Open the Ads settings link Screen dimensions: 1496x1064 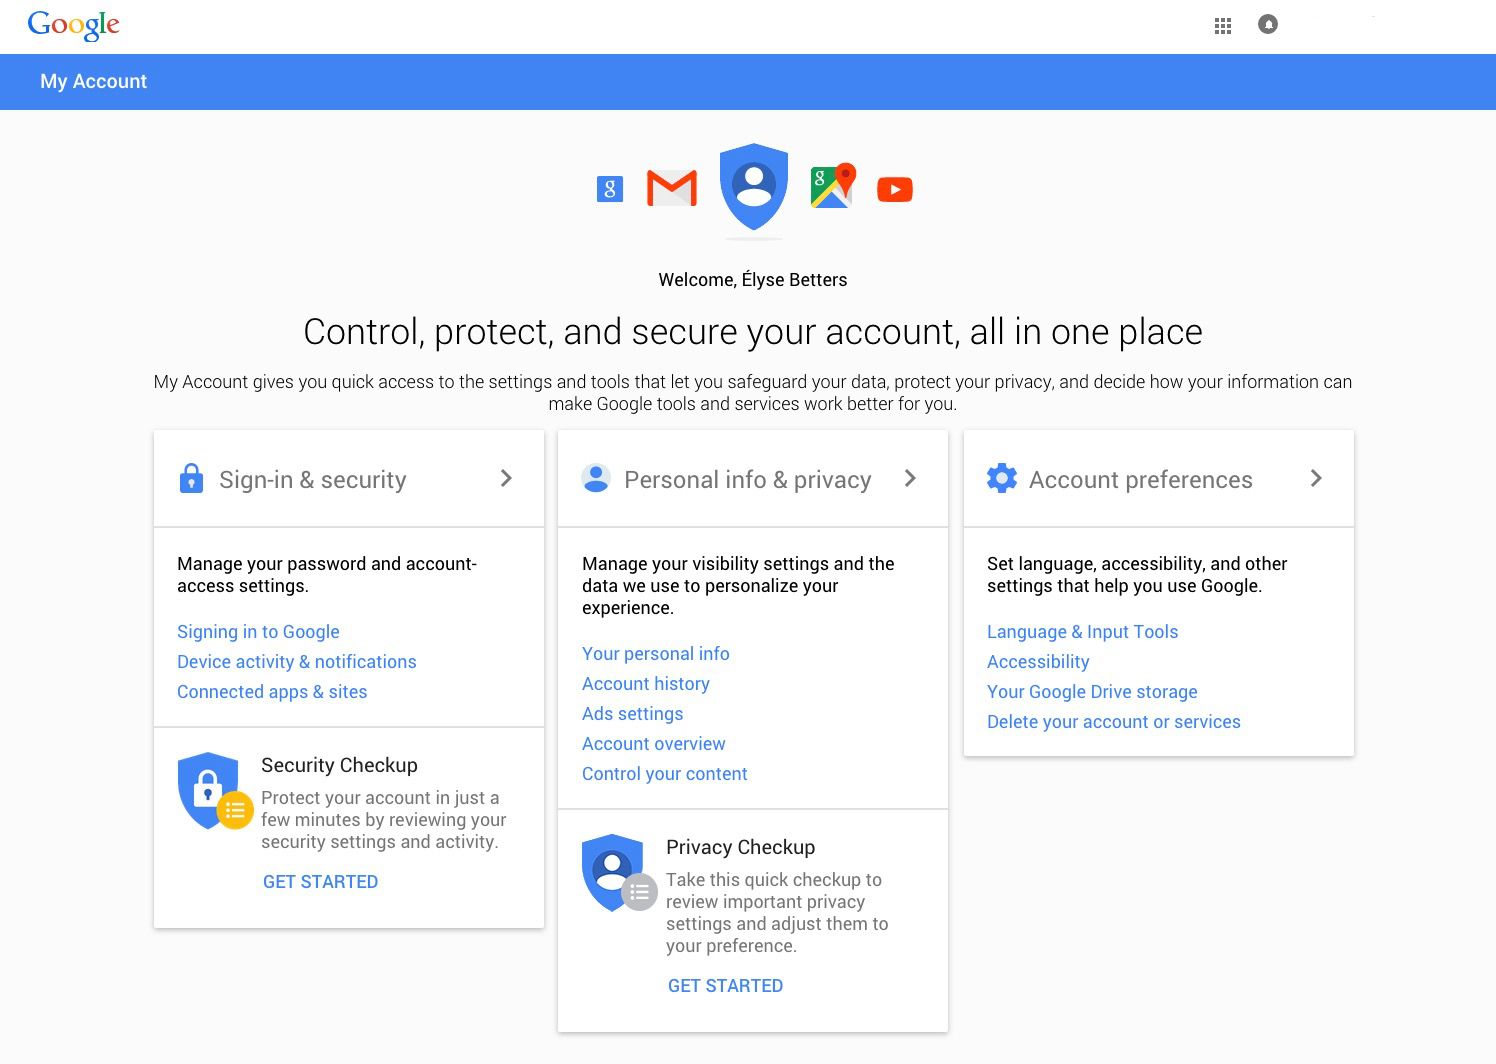(632, 714)
